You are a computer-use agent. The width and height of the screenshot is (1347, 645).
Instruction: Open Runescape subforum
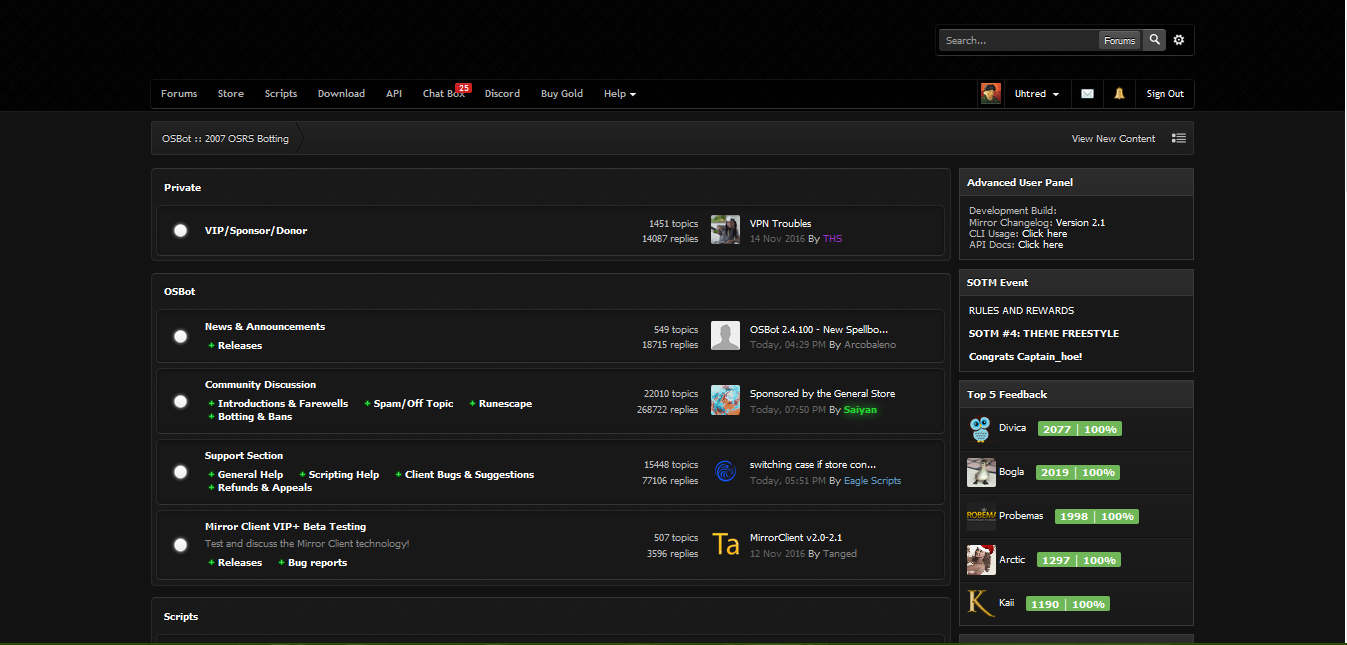pyautogui.click(x=505, y=404)
